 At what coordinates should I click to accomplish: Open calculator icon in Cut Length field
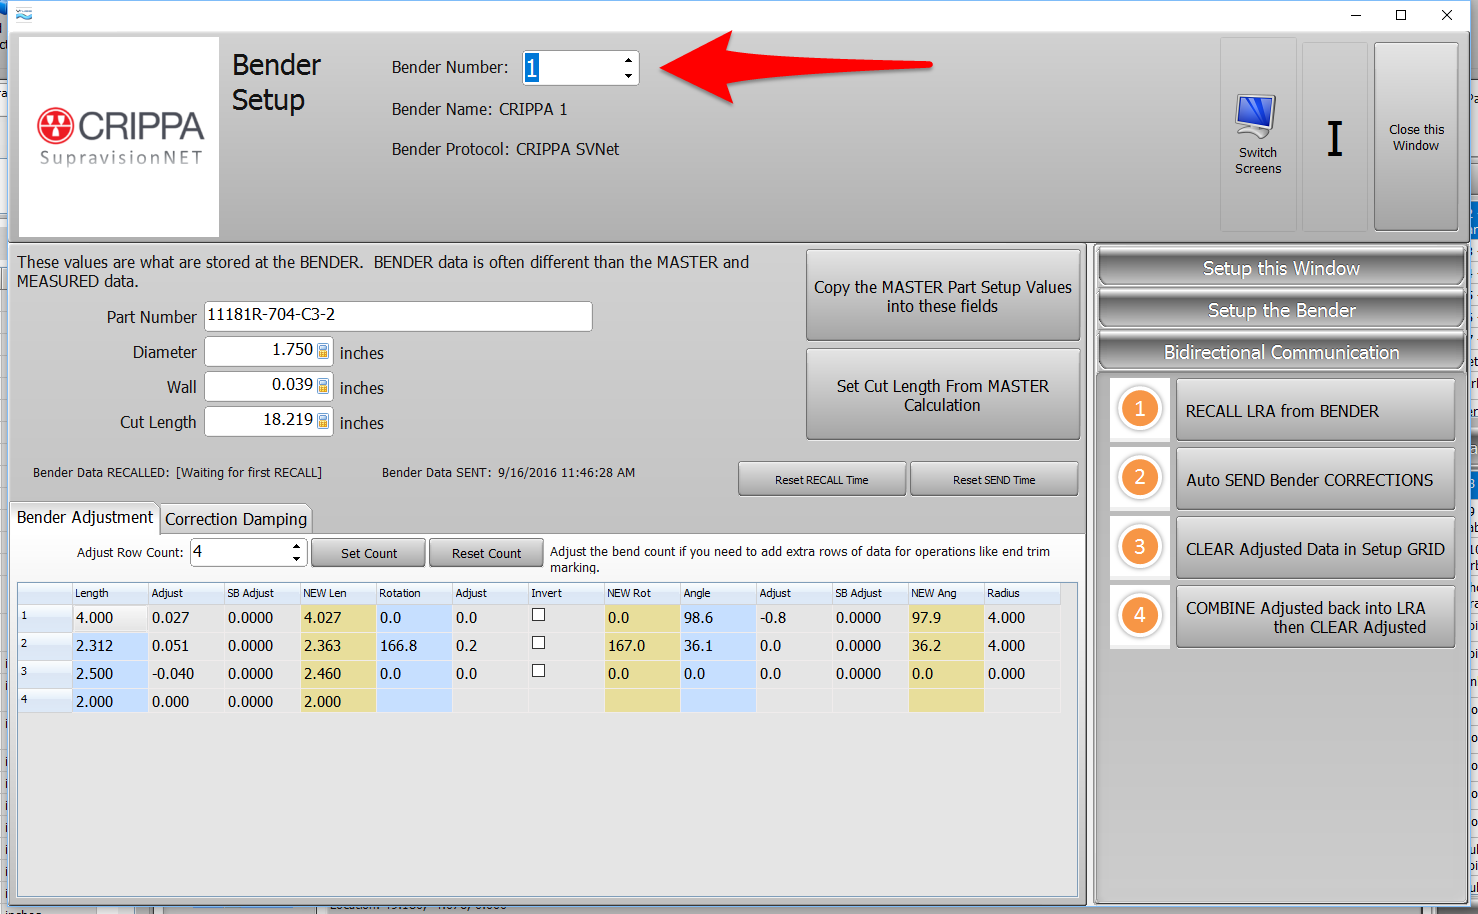click(323, 421)
